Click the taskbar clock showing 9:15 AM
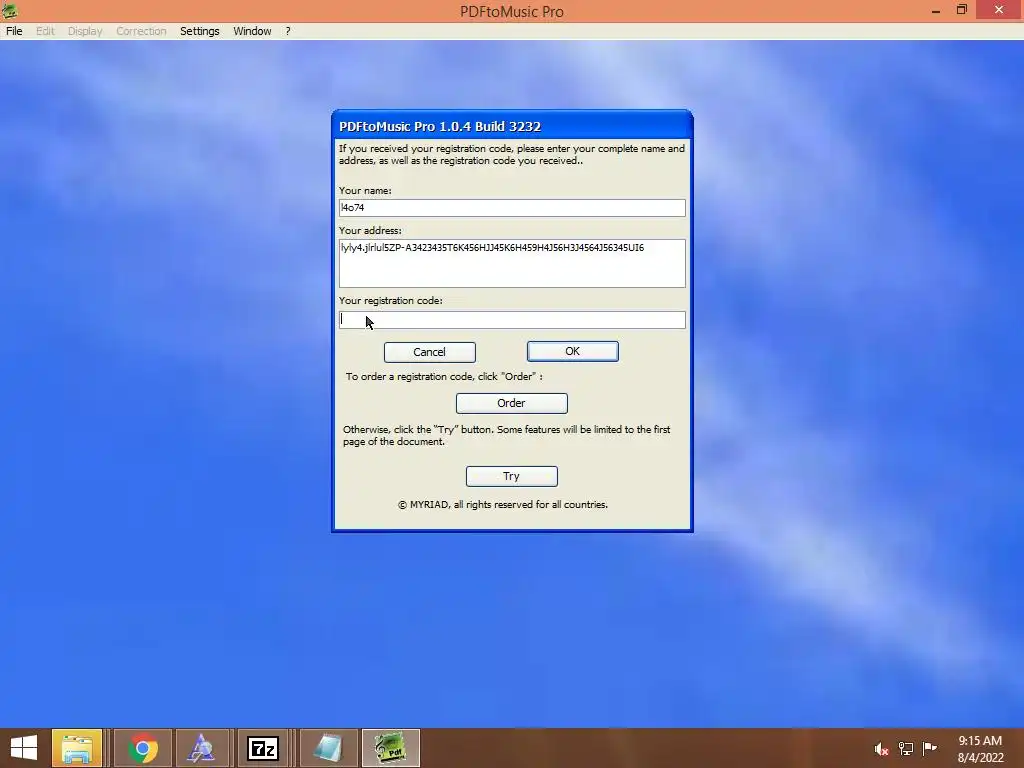 pos(980,749)
